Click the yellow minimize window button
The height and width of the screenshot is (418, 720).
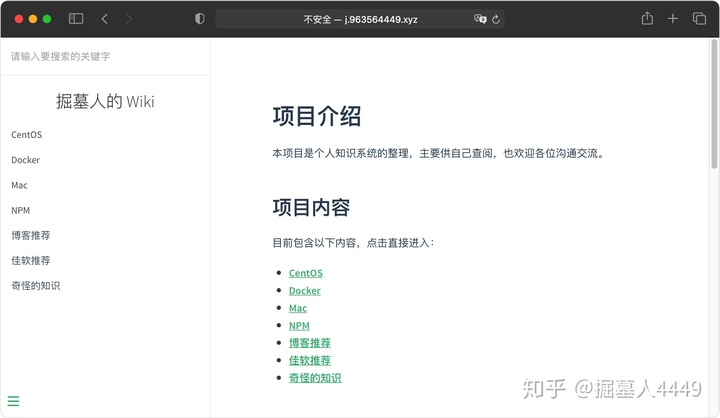point(33,19)
